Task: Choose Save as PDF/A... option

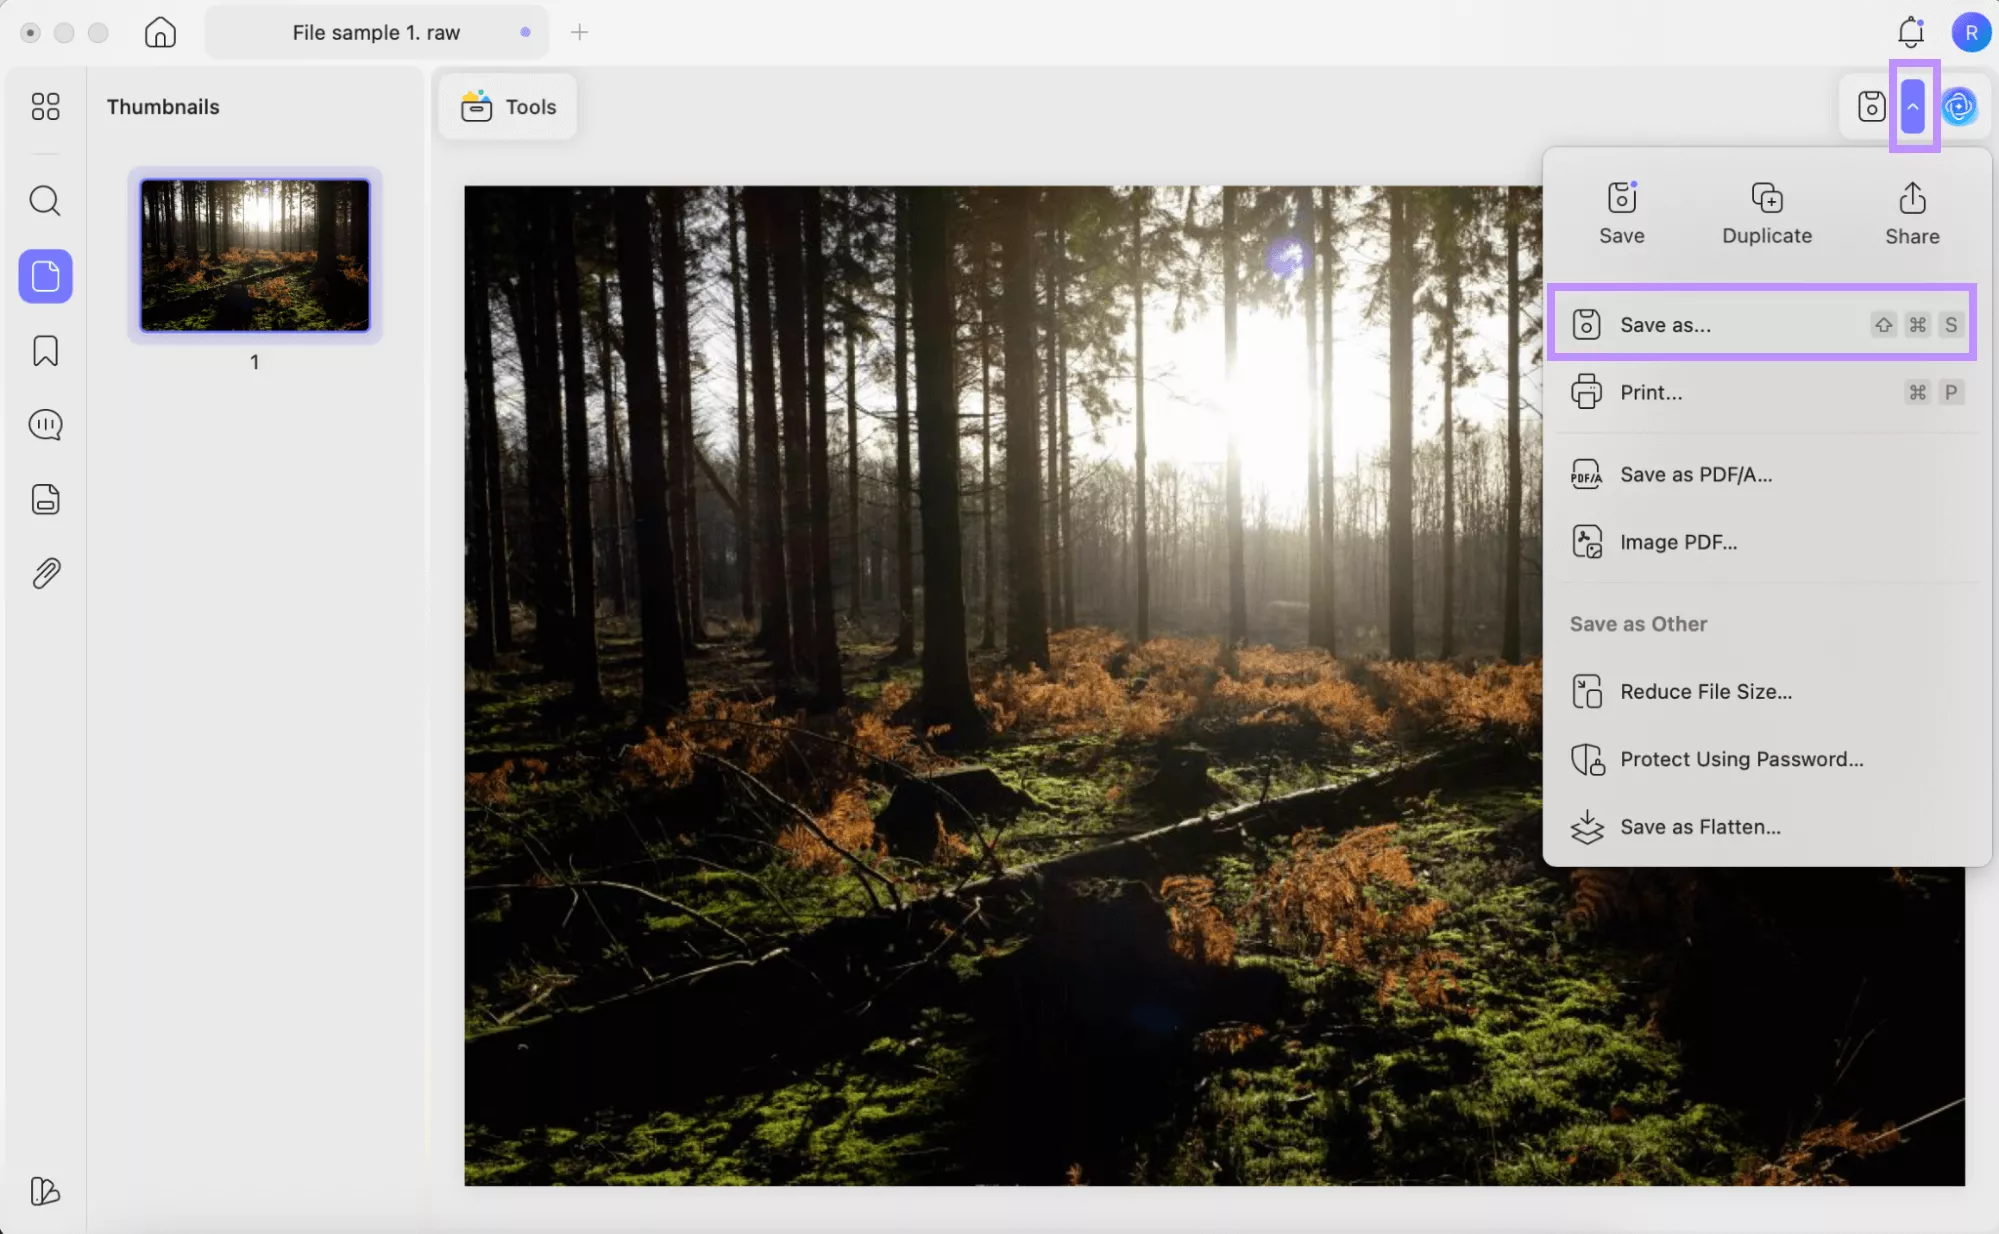Action: coord(1767,474)
